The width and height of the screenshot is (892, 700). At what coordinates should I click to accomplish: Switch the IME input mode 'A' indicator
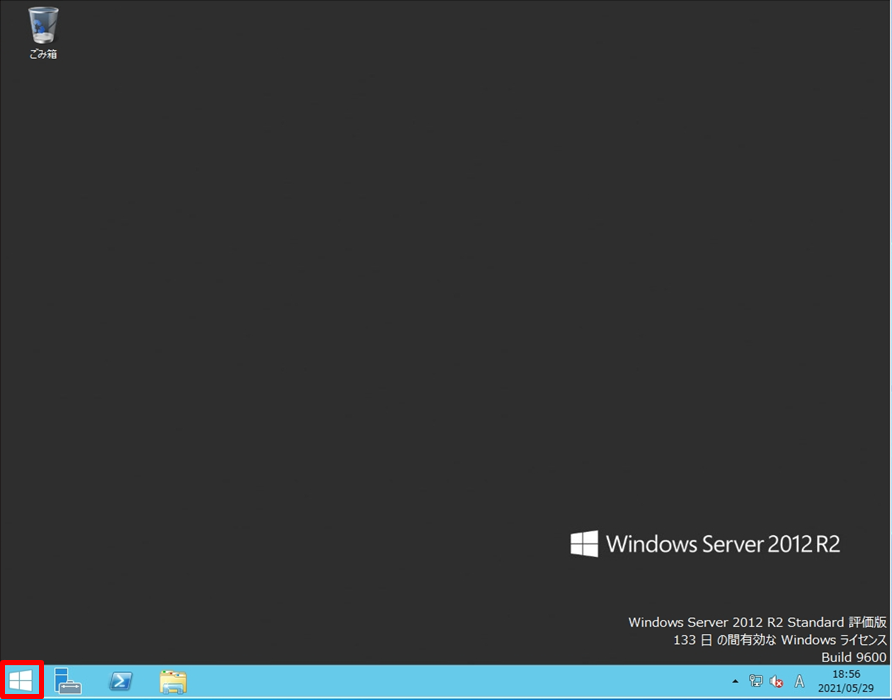[x=799, y=681]
